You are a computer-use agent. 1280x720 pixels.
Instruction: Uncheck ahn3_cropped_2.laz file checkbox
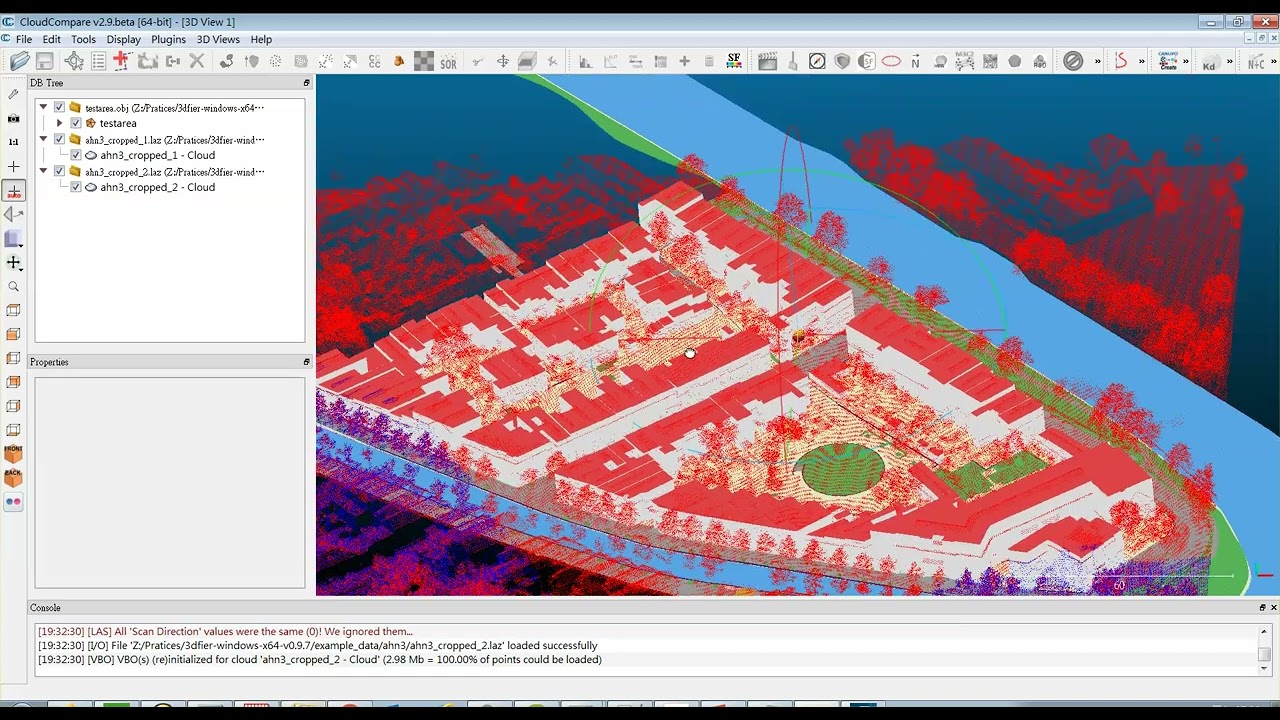tap(59, 171)
